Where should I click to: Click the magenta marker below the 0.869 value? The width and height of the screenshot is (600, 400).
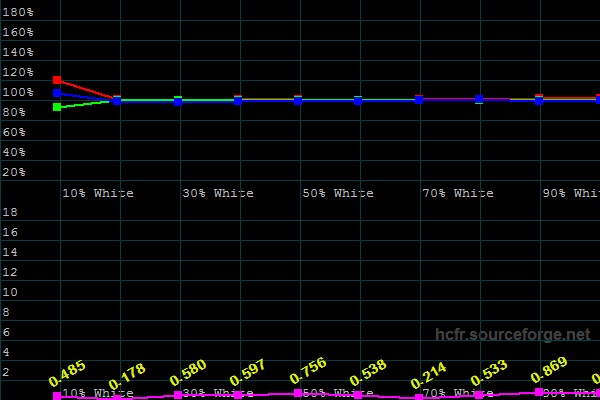coord(539,392)
